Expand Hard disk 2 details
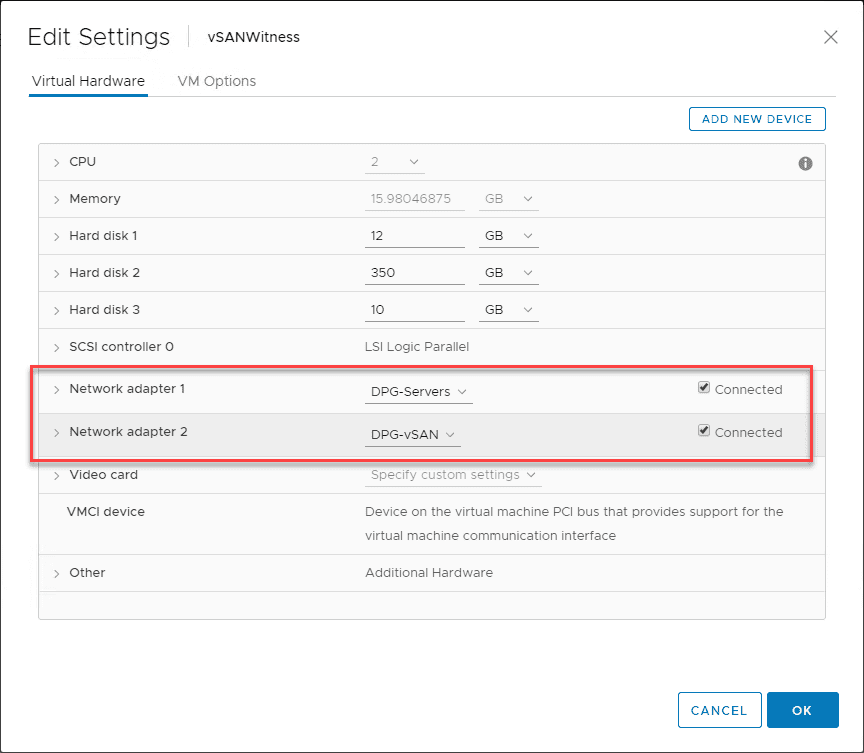 (56, 273)
